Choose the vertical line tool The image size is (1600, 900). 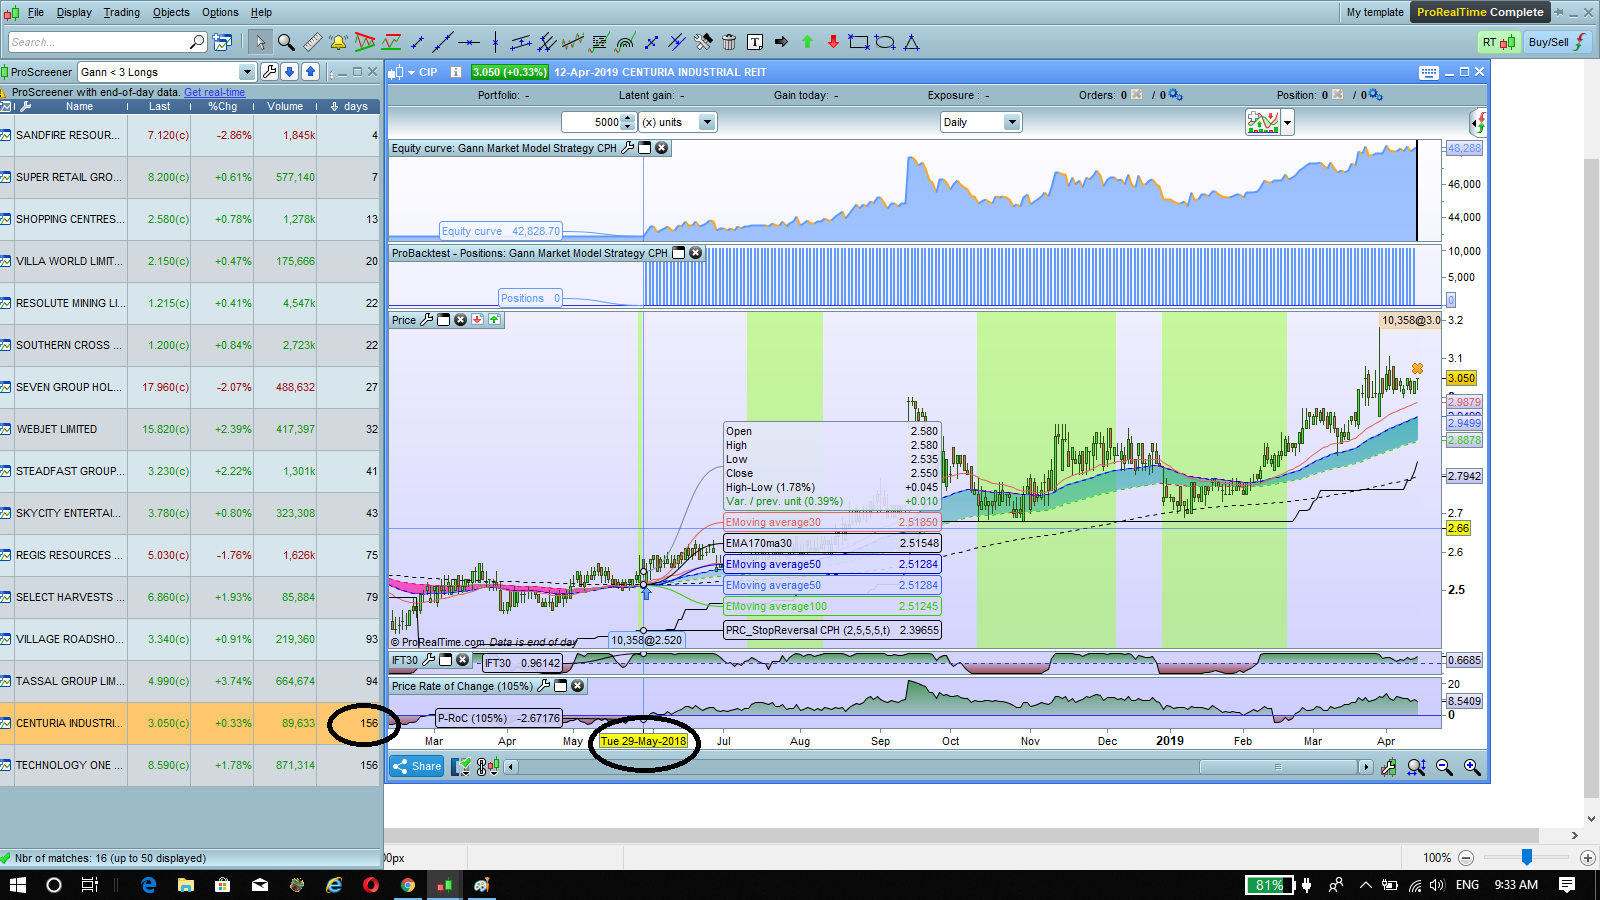pyautogui.click(x=495, y=42)
